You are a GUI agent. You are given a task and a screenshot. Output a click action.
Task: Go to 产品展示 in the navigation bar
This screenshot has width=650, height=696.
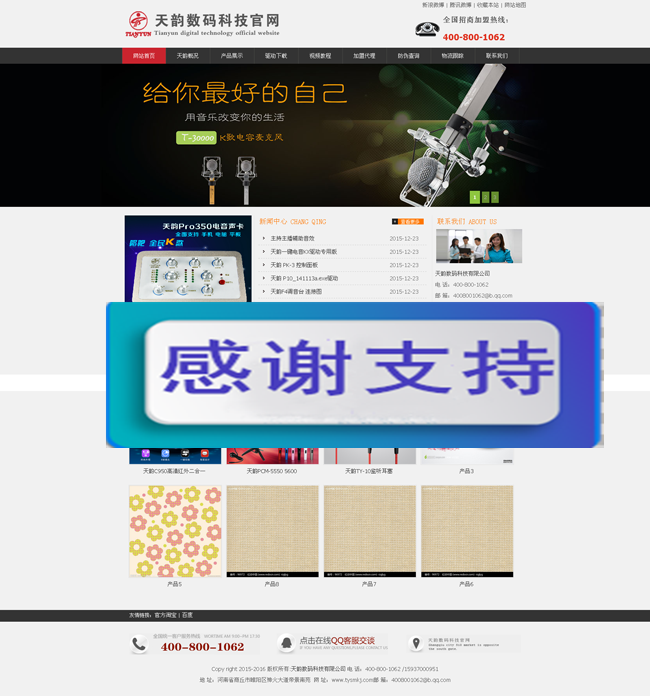(232, 56)
